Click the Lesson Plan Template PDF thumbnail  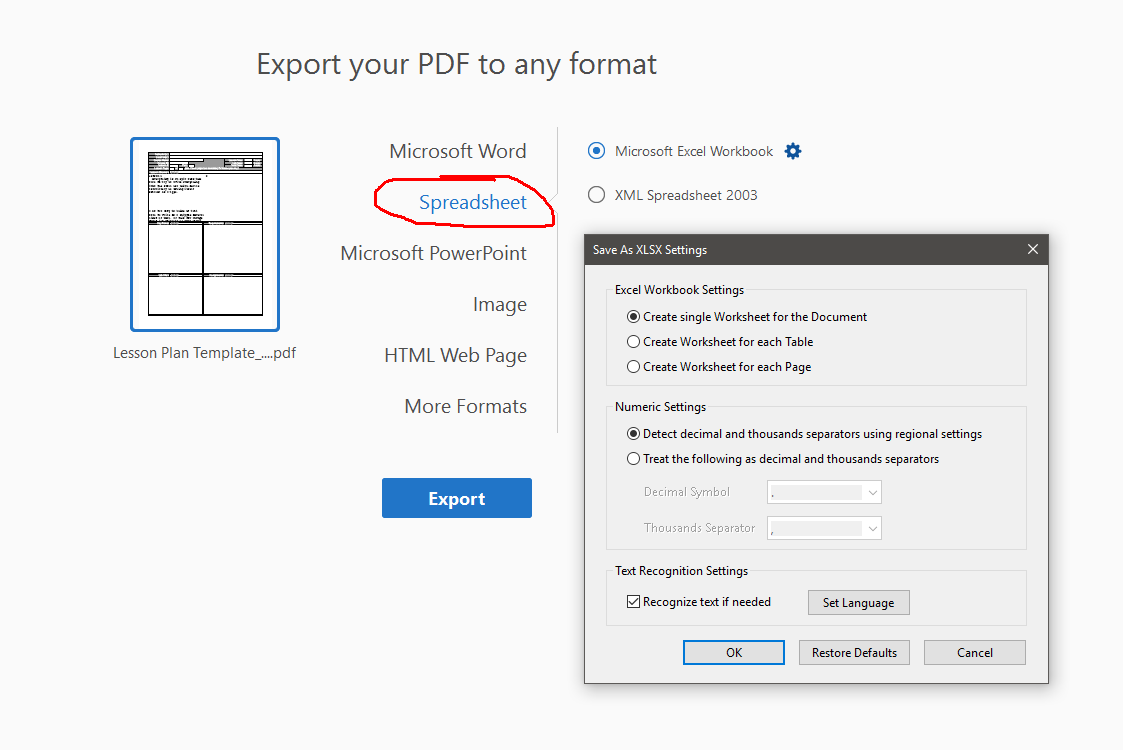[x=205, y=234]
